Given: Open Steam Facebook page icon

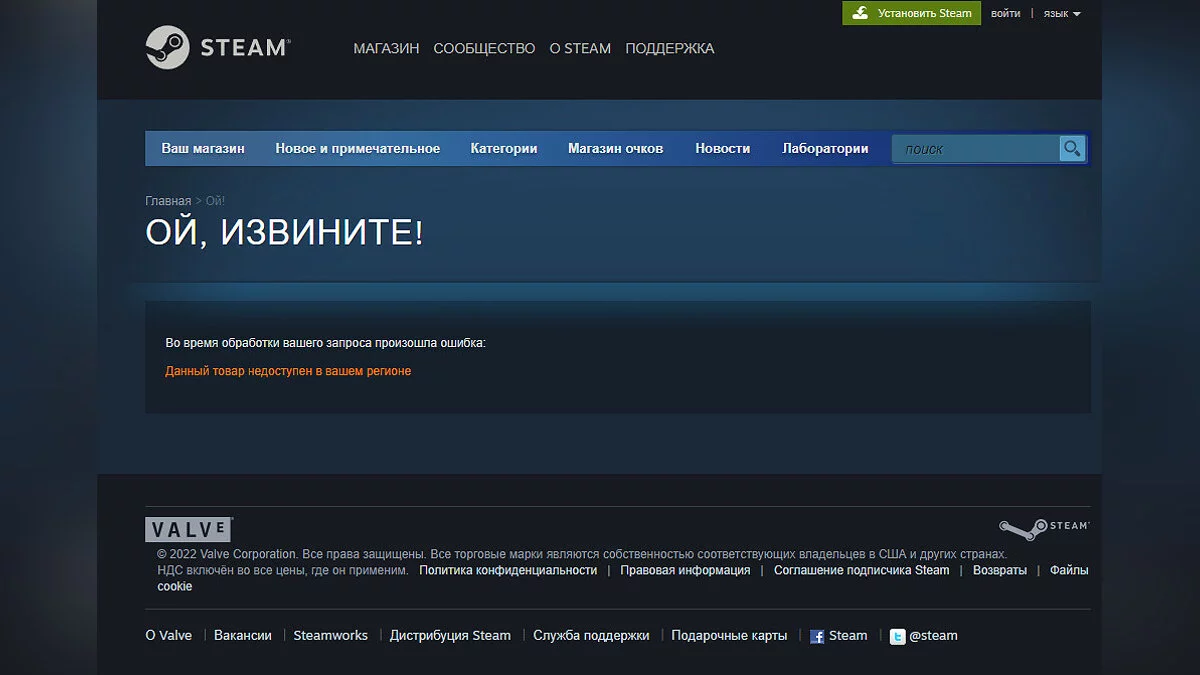Looking at the screenshot, I should pos(817,636).
